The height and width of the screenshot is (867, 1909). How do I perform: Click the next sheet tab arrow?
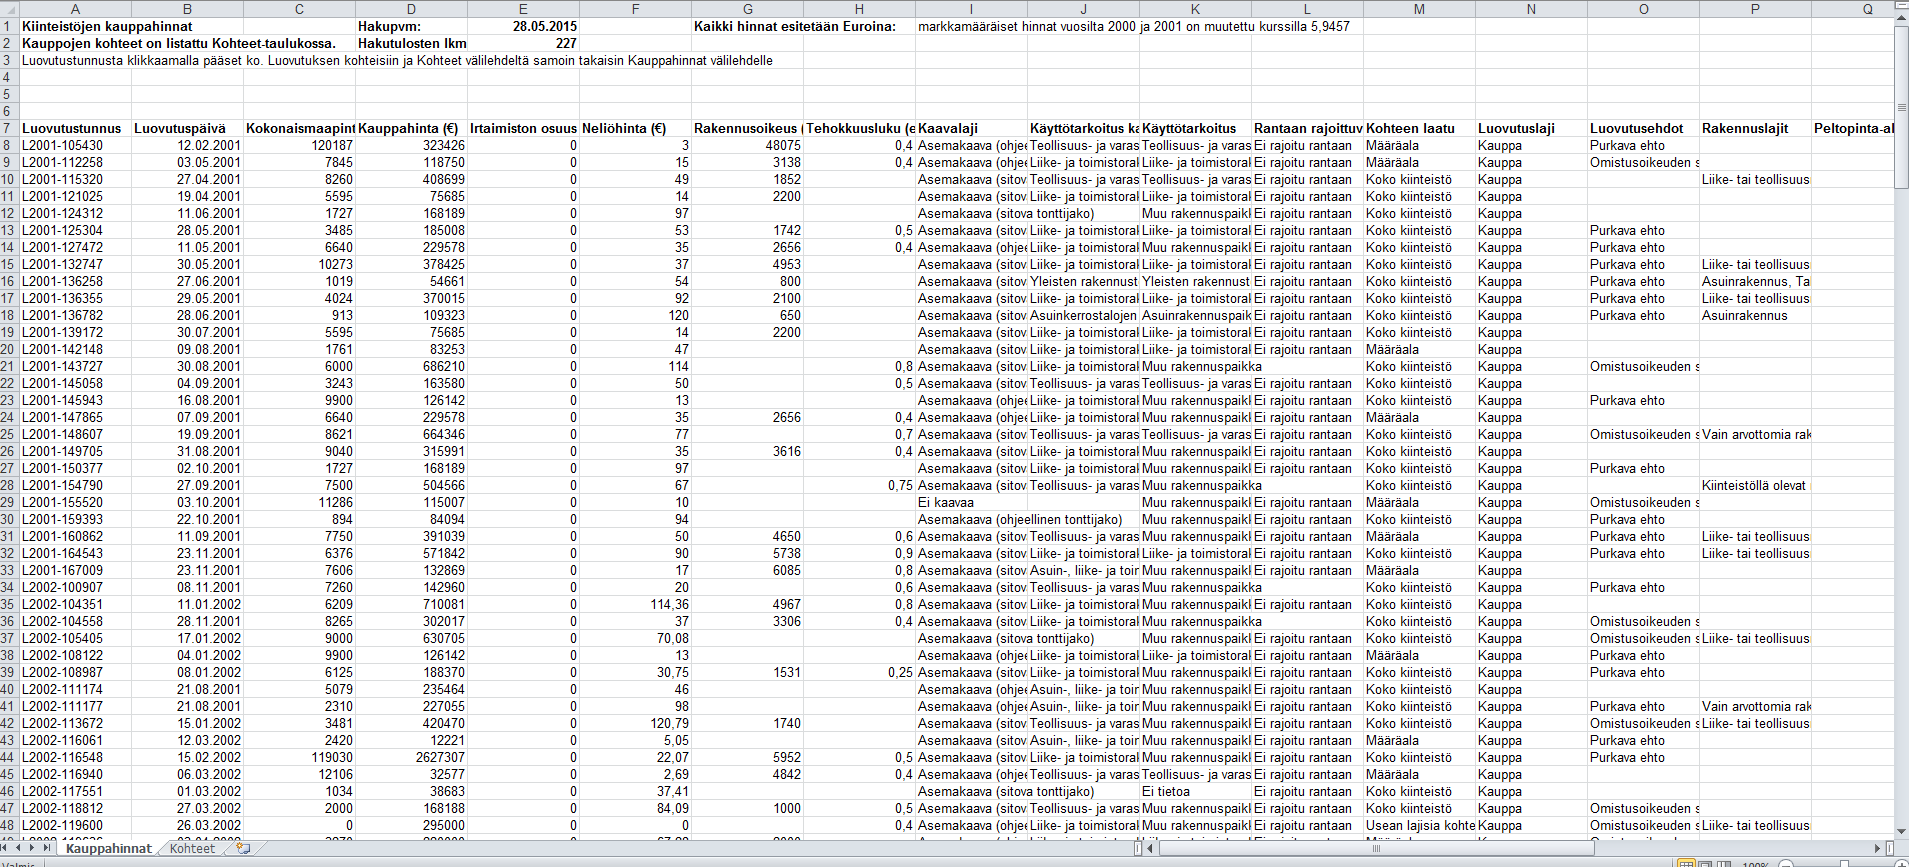click(33, 848)
